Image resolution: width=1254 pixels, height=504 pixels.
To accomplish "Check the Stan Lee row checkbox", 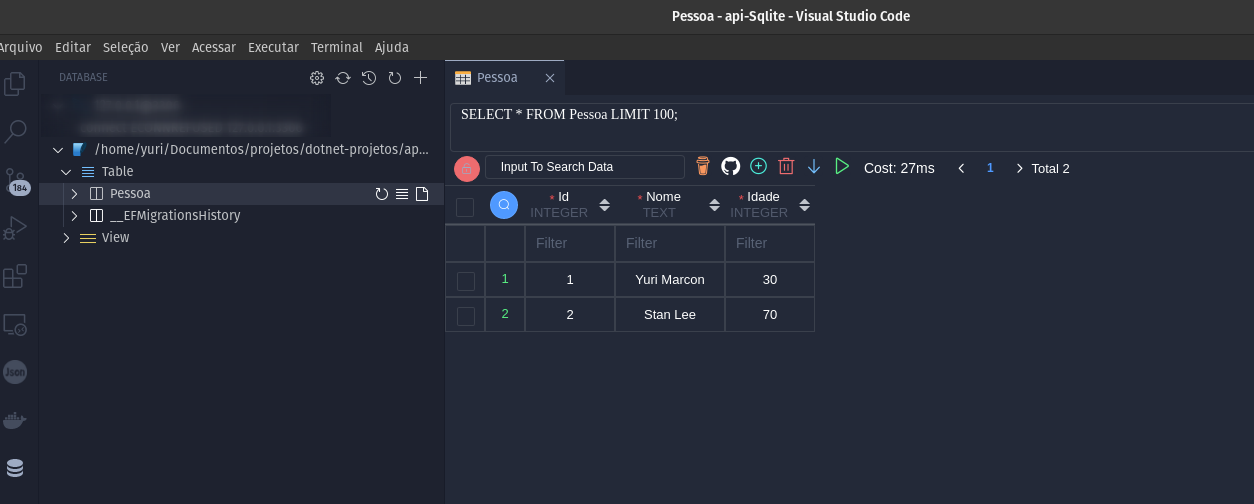I will [x=465, y=316].
